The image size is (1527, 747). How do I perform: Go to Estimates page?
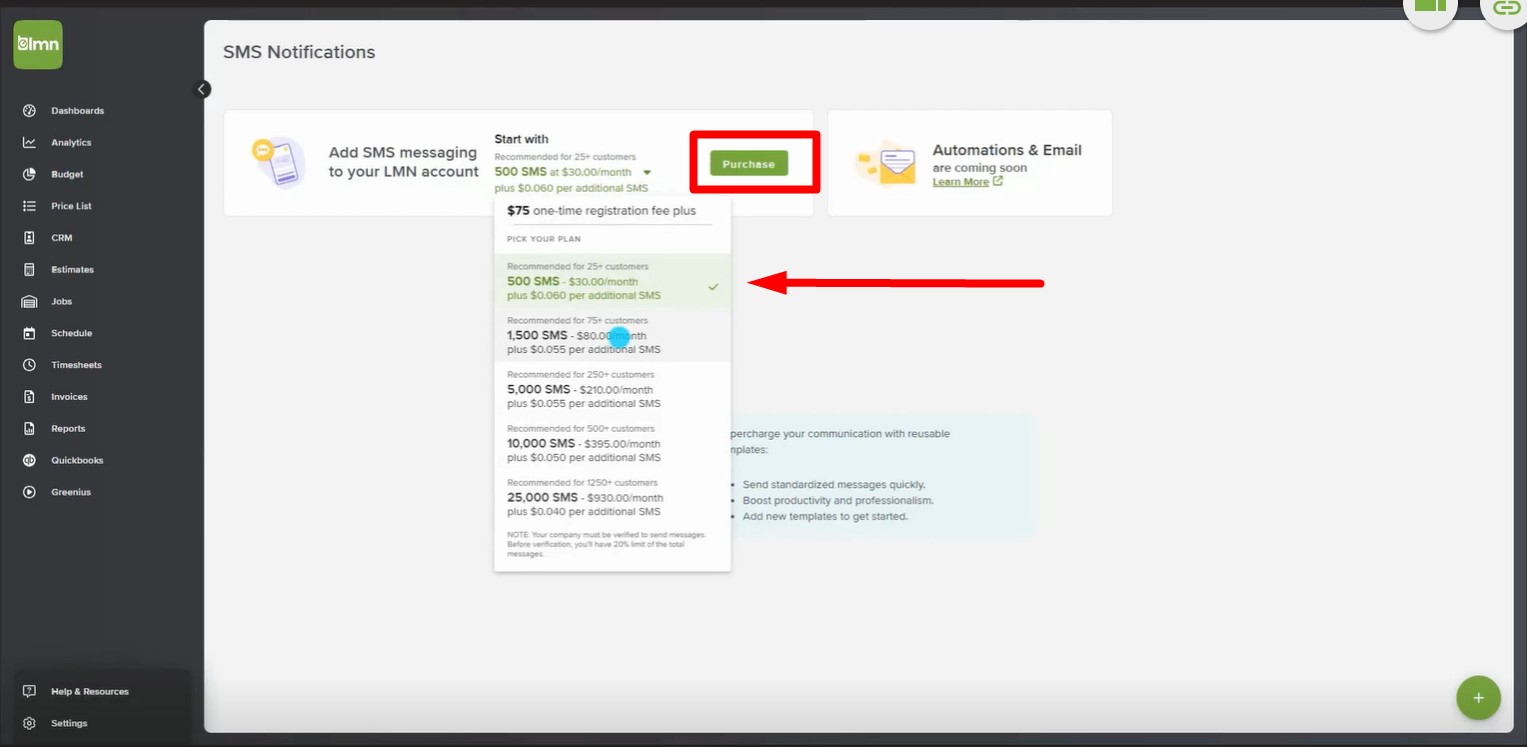(72, 270)
